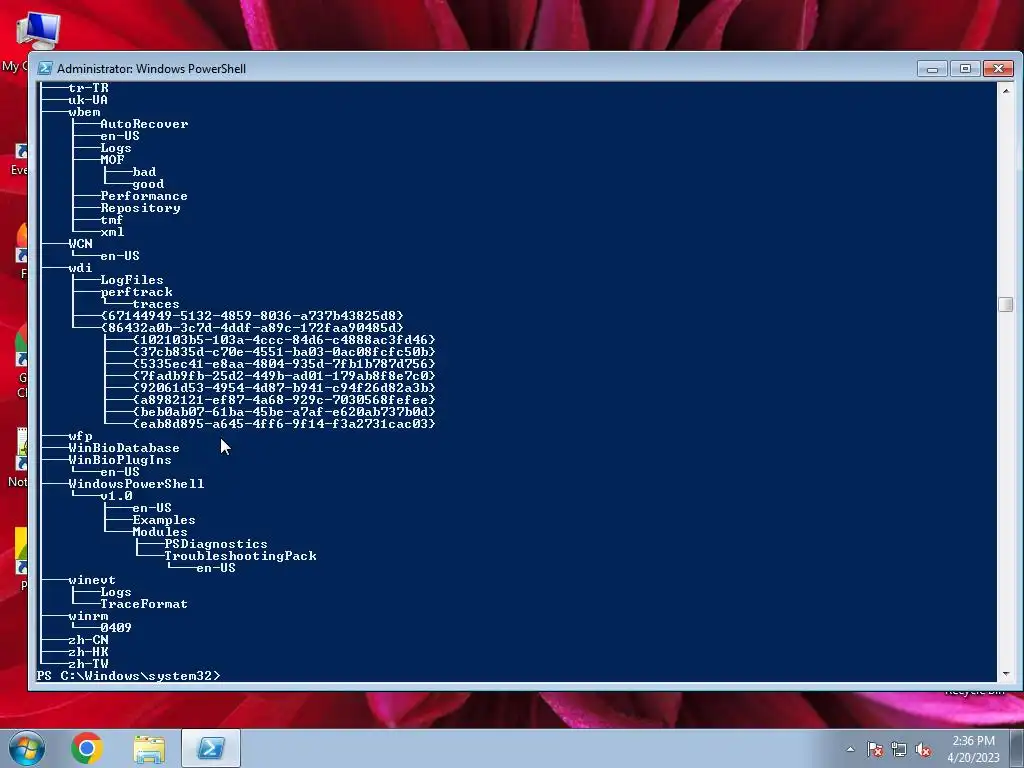
Task: Click the good folder under MOF
Action: [148, 184]
